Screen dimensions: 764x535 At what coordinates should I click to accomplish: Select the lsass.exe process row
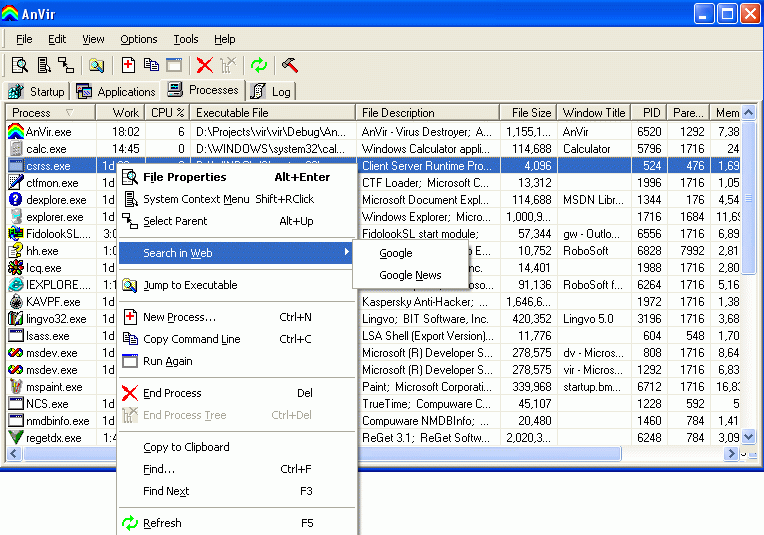[x=373, y=336]
